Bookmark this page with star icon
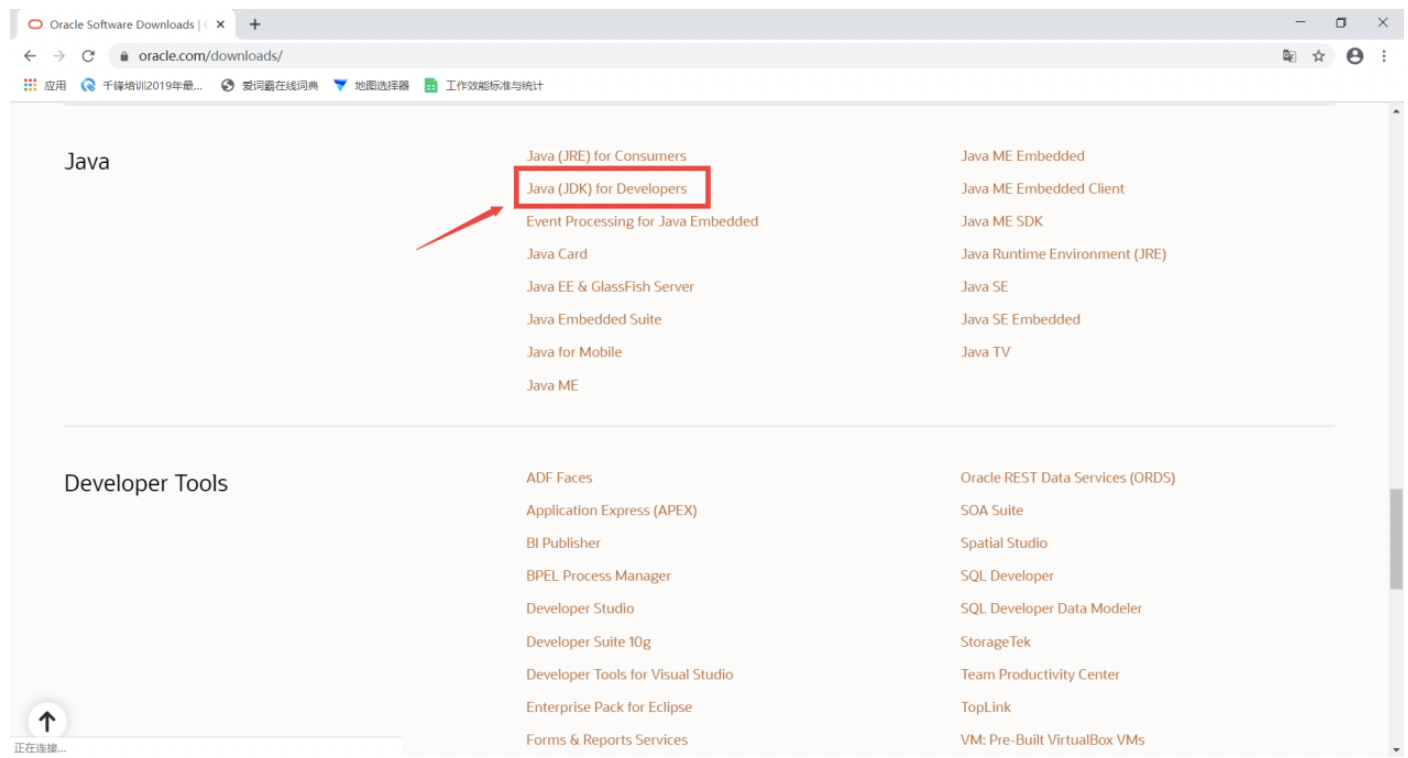This screenshot has width=1408, height=758. click(1319, 56)
